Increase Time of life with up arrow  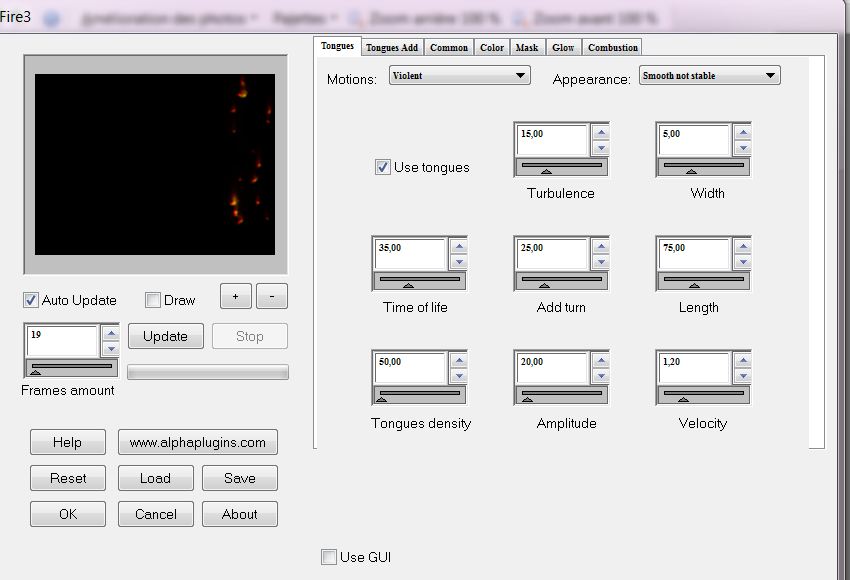click(x=459, y=246)
